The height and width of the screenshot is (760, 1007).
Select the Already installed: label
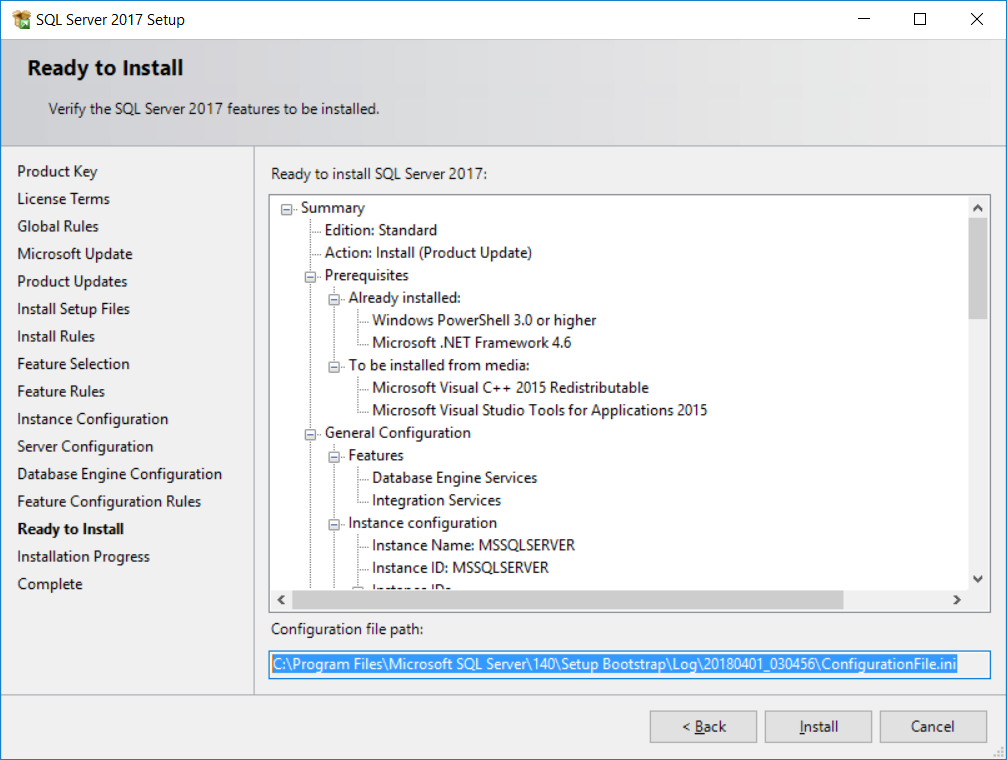pyautogui.click(x=405, y=298)
